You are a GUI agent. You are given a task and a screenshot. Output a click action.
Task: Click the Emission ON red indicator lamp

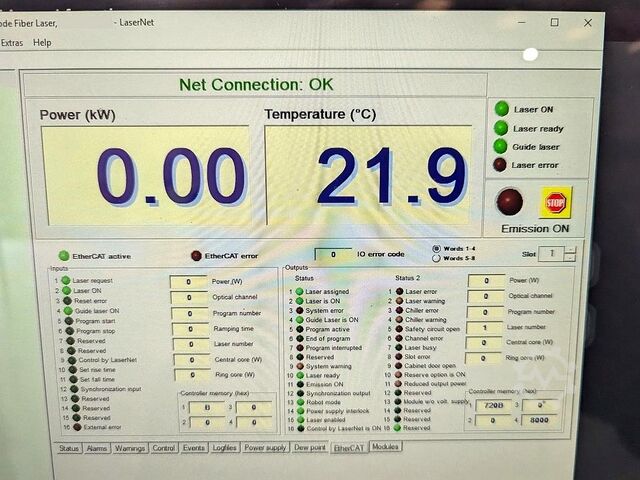click(510, 202)
